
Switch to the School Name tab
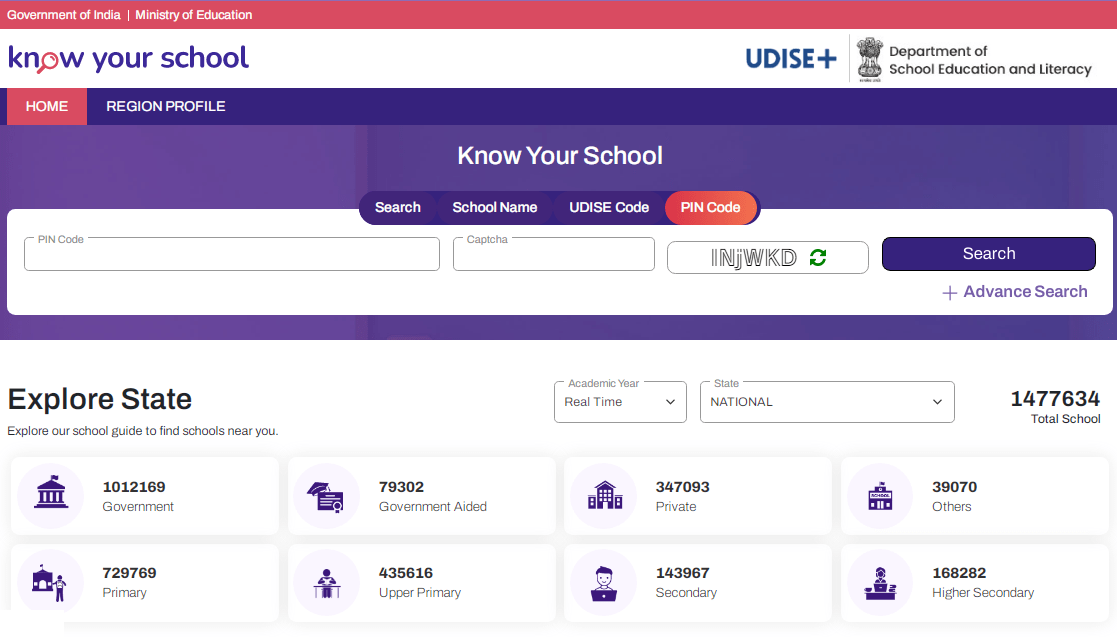[495, 208]
